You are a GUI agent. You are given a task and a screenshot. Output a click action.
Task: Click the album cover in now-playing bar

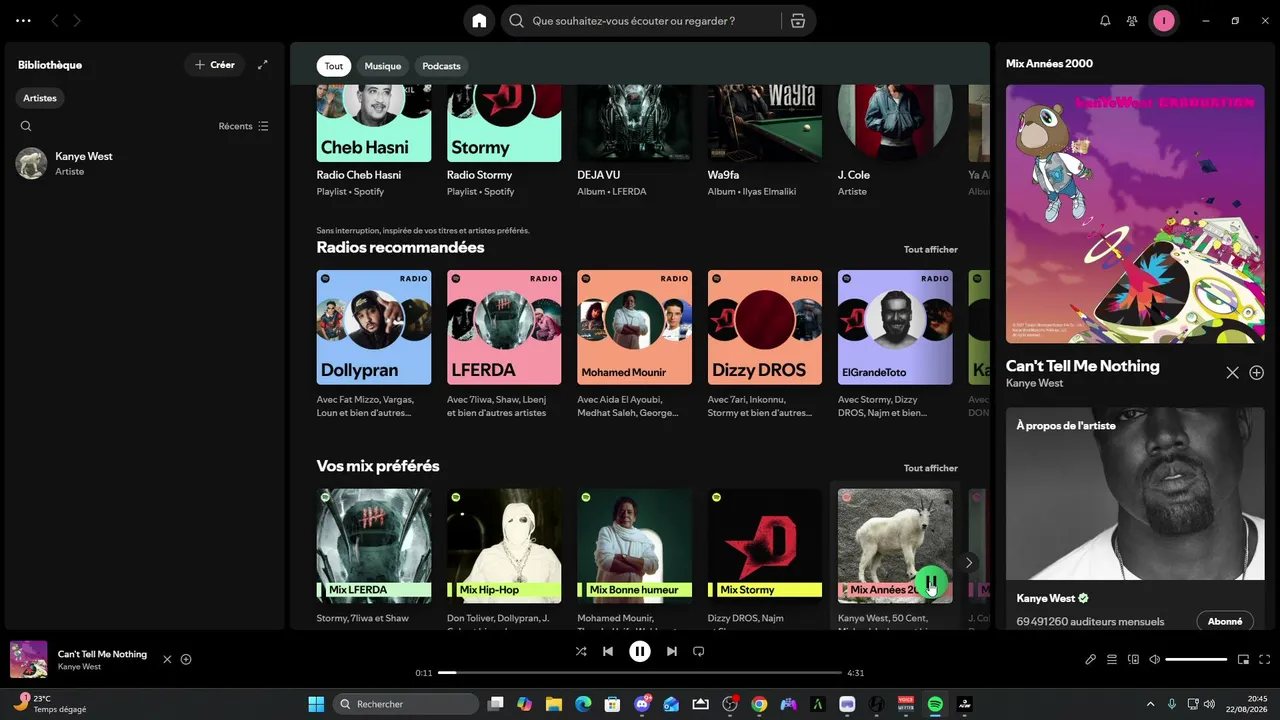(29, 659)
